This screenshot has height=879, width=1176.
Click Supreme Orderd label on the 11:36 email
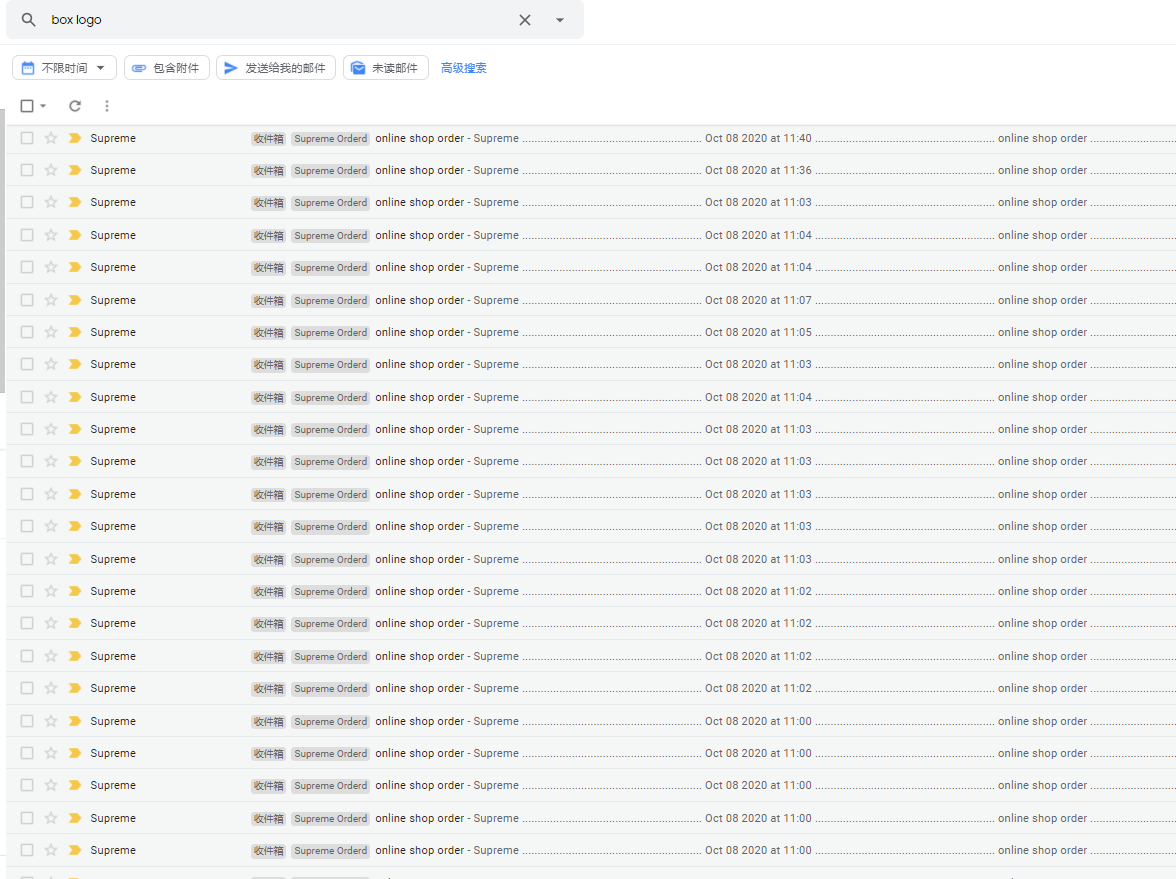pyautogui.click(x=331, y=171)
